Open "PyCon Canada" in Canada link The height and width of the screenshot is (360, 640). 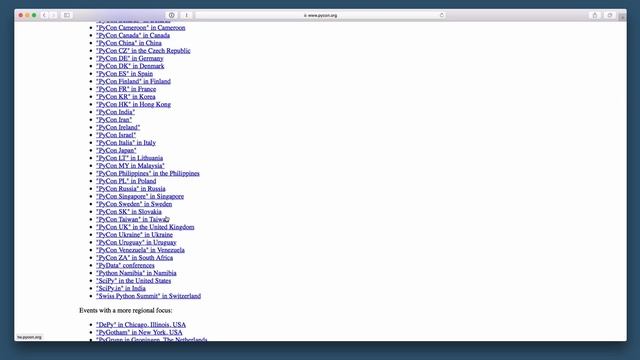click(x=133, y=36)
